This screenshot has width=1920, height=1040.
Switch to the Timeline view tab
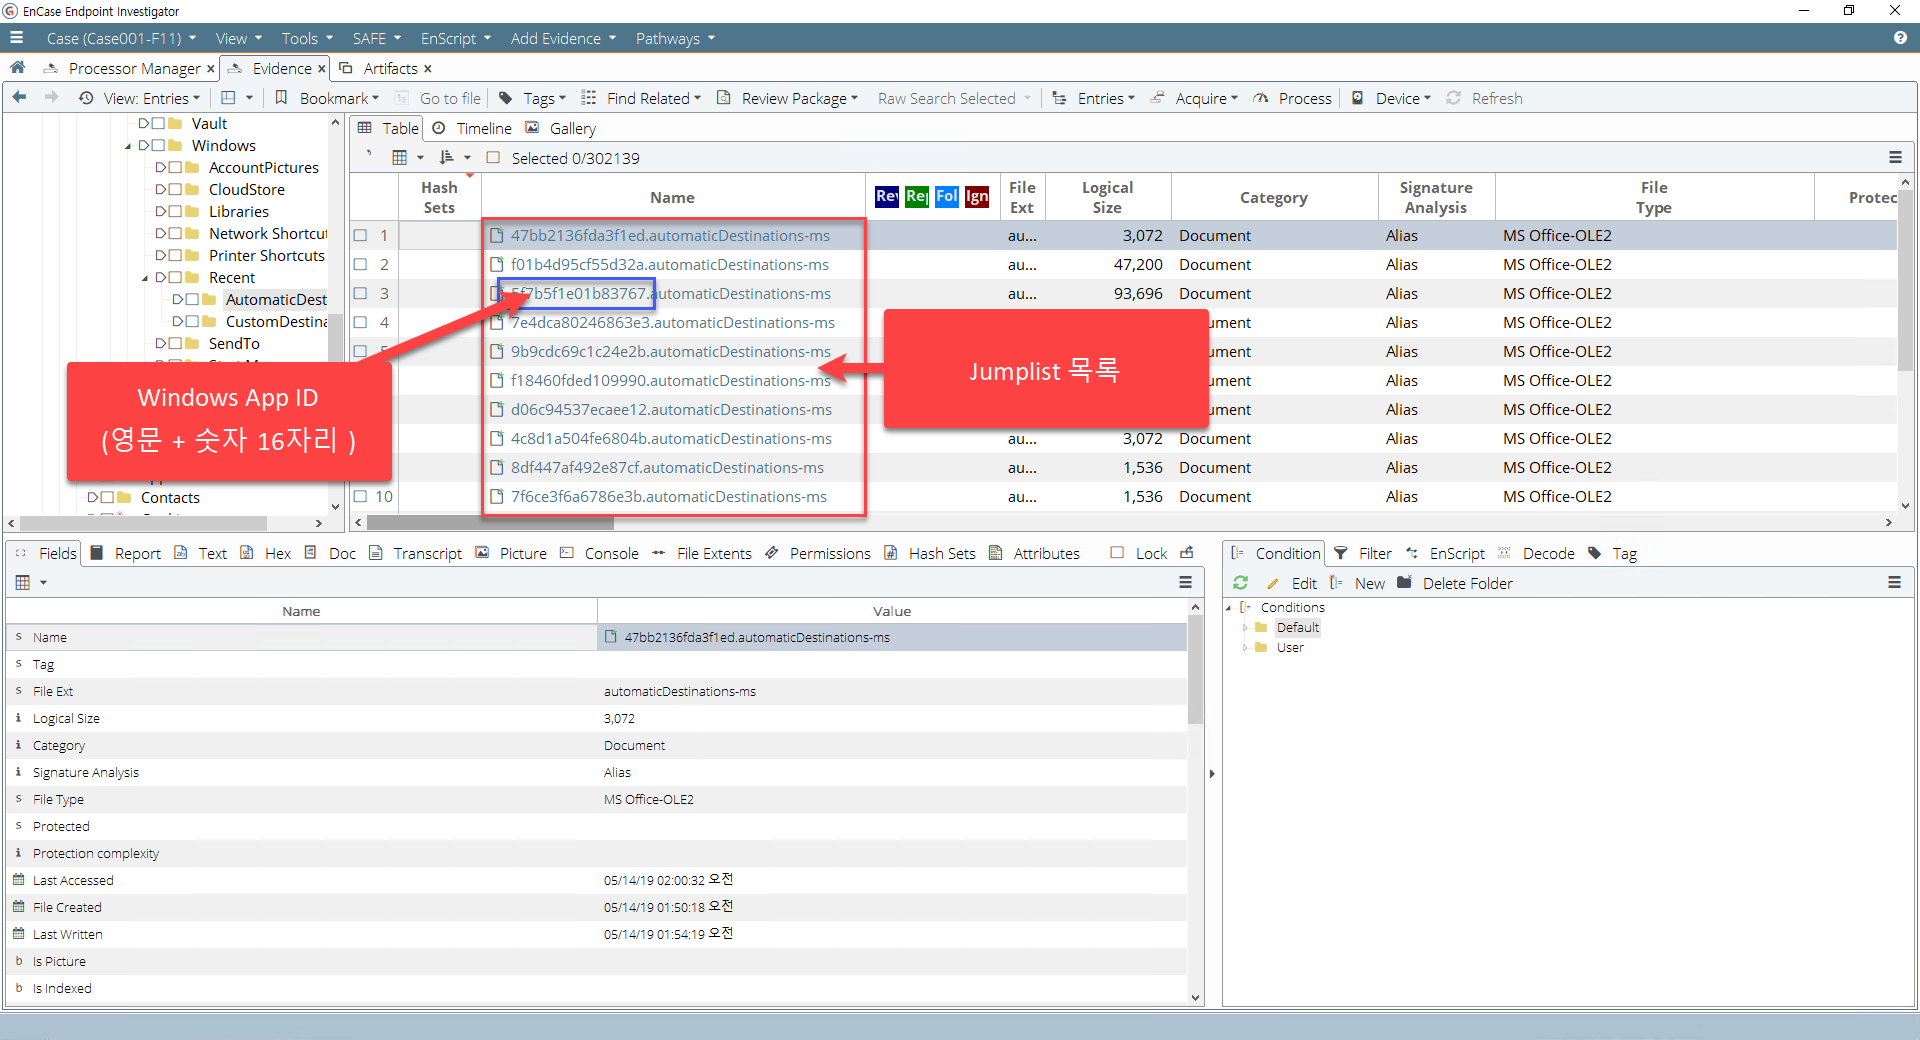click(472, 128)
